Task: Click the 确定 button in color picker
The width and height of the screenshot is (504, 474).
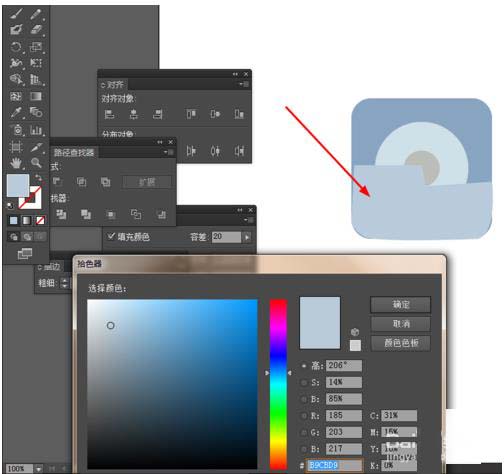Action: [400, 305]
